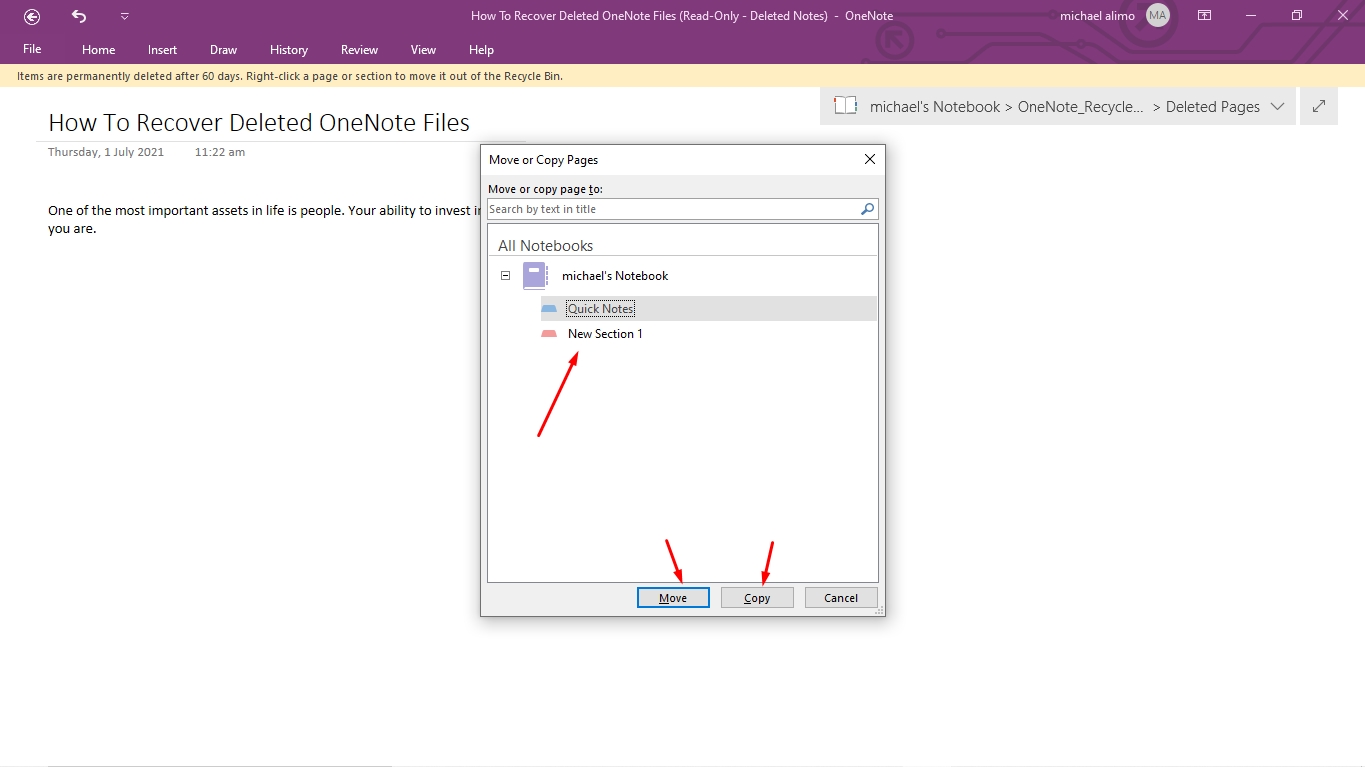Expand the notebook breadcrumb dropdown chevron

(x=1277, y=107)
